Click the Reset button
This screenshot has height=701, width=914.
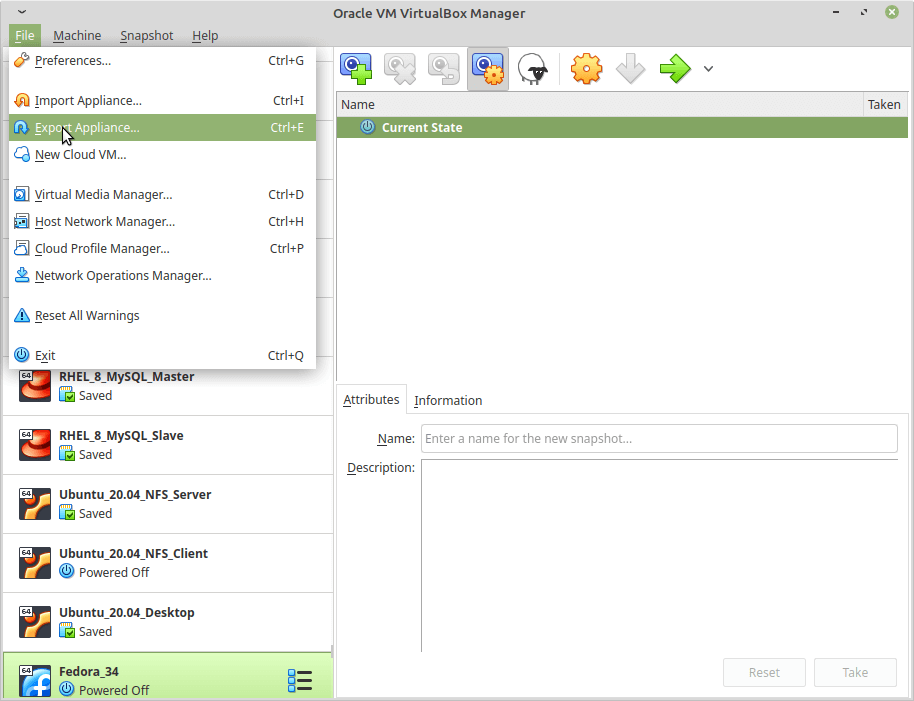[x=764, y=672]
